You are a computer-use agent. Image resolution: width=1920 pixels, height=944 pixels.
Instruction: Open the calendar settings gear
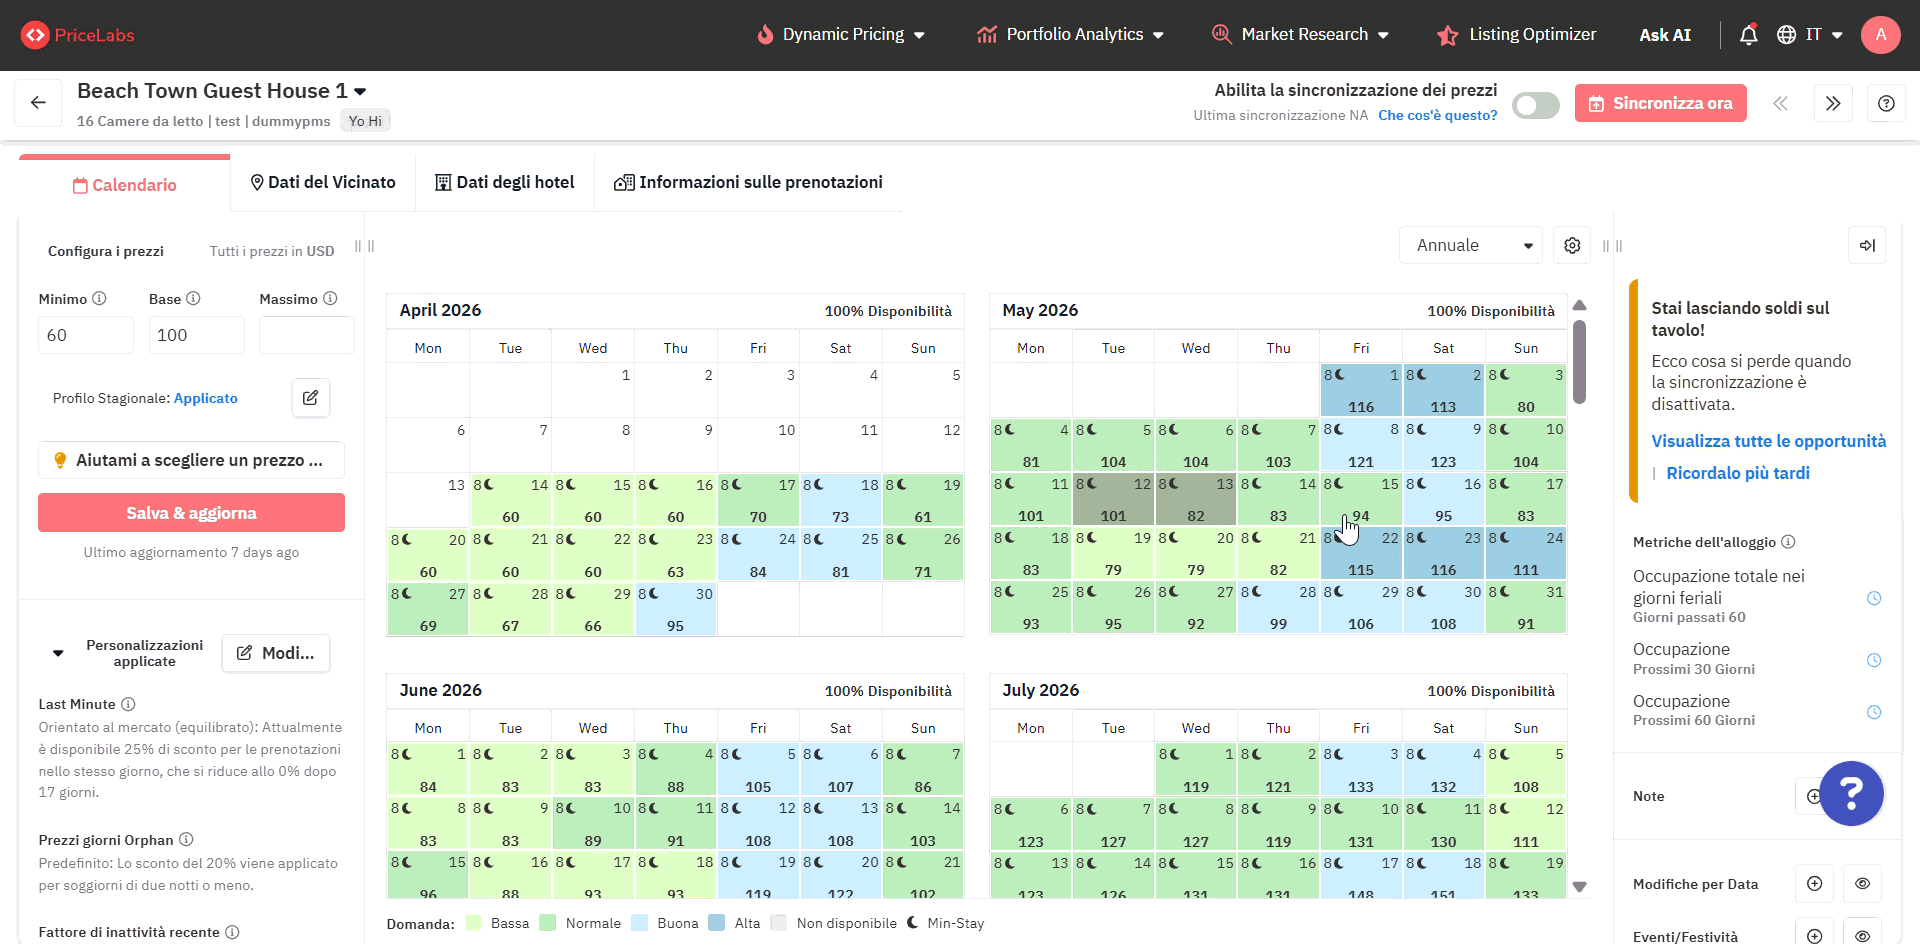[x=1571, y=245]
